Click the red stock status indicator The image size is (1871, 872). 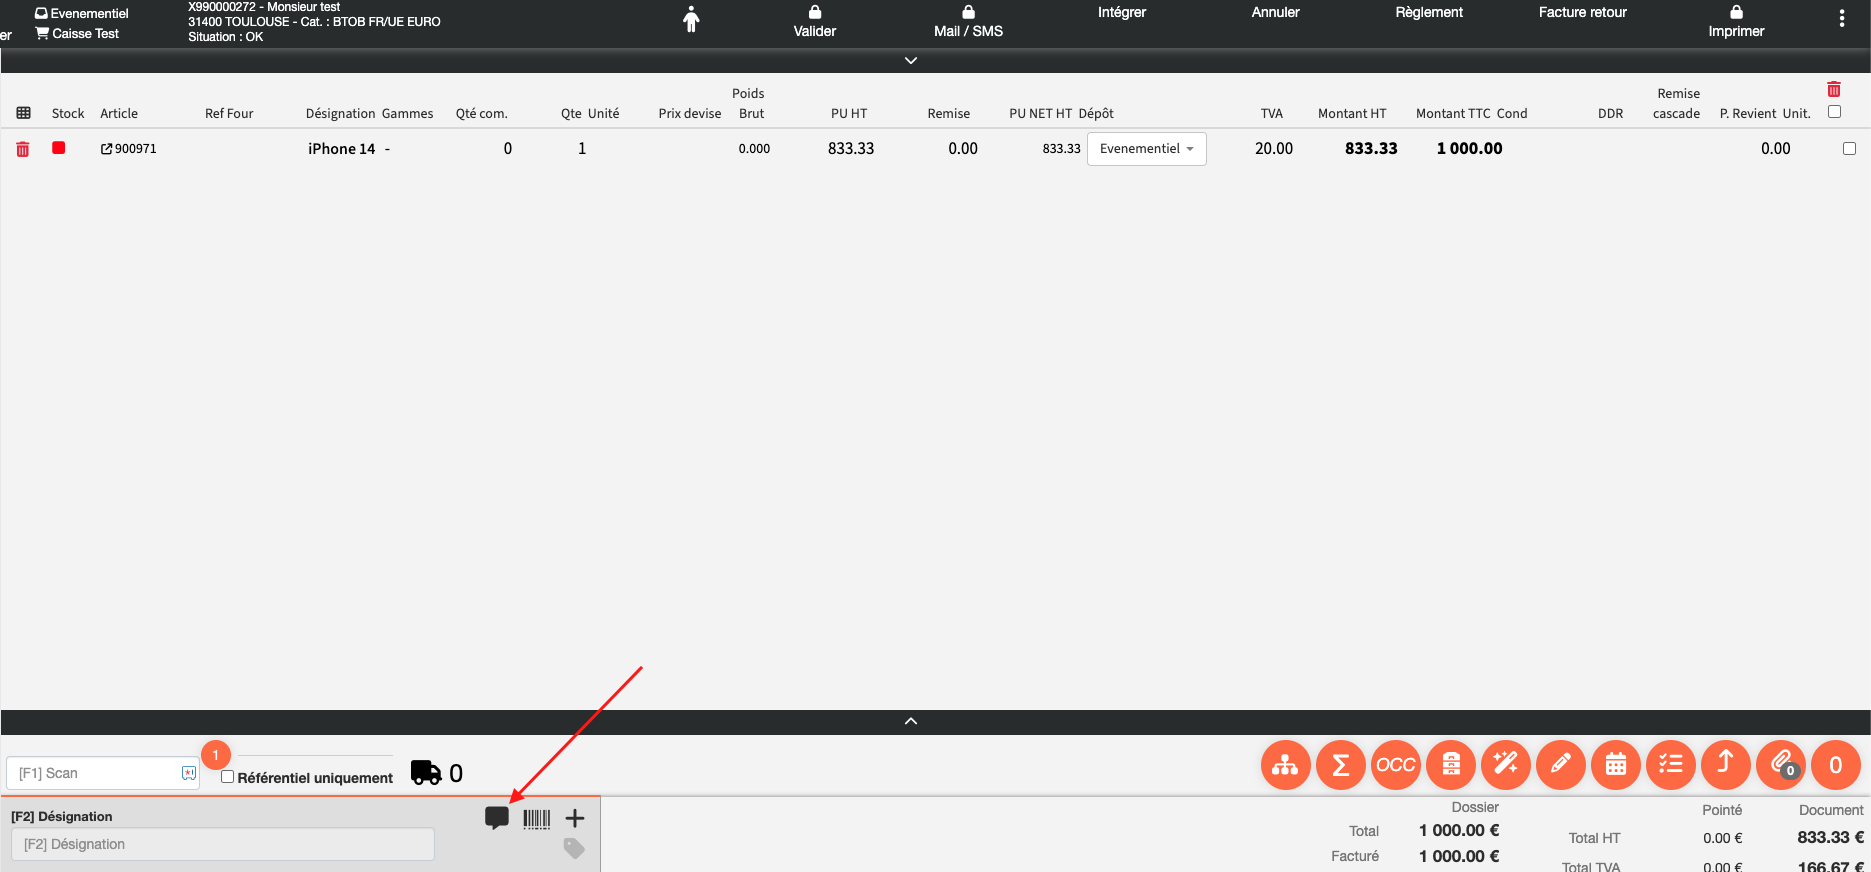59,148
